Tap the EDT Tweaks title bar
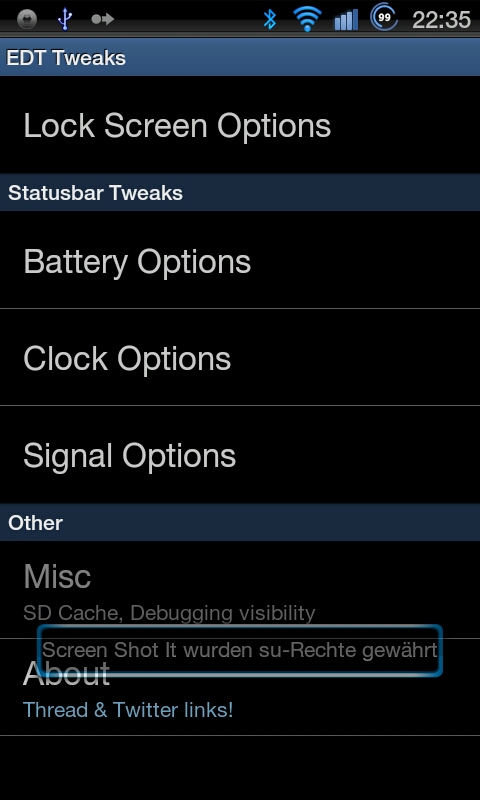 click(240, 58)
